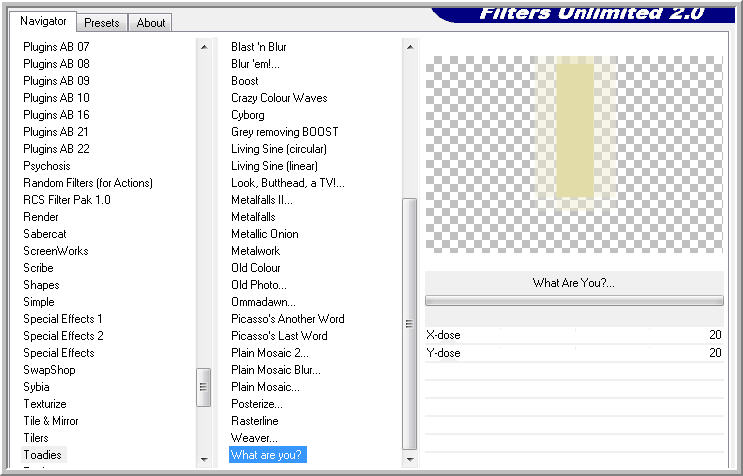Screen dimensions: 743x476
Task: Click down arrow of category list scrollbar
Action: tap(204, 459)
